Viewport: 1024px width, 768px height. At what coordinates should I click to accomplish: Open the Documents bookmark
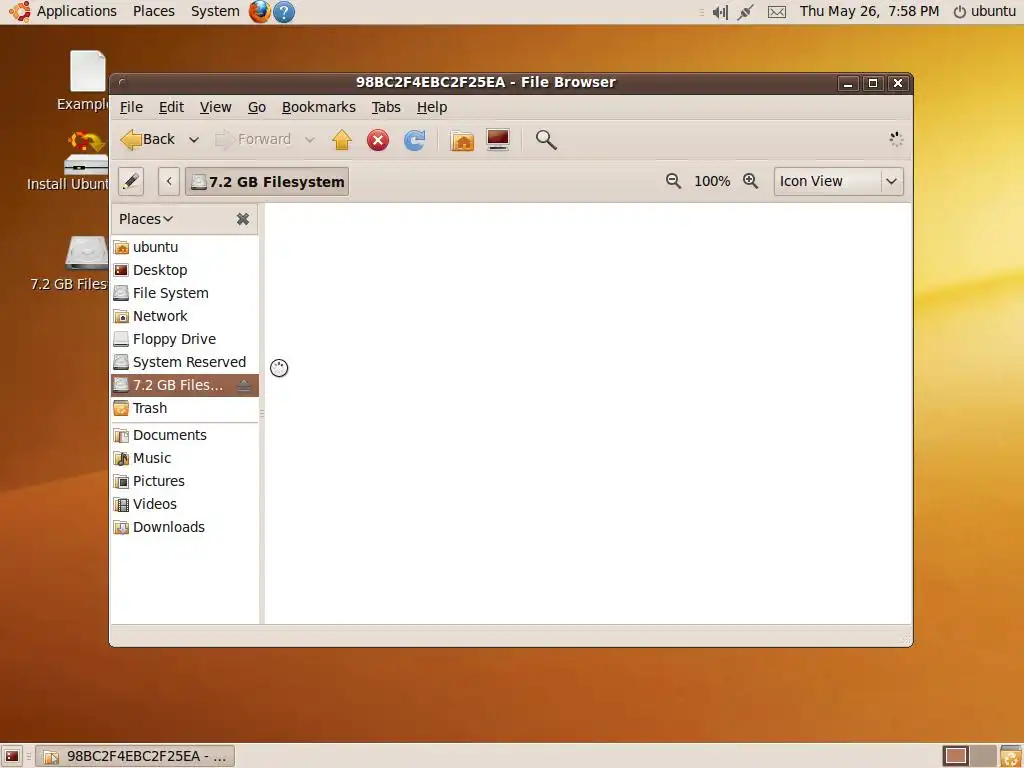pyautogui.click(x=185, y=435)
